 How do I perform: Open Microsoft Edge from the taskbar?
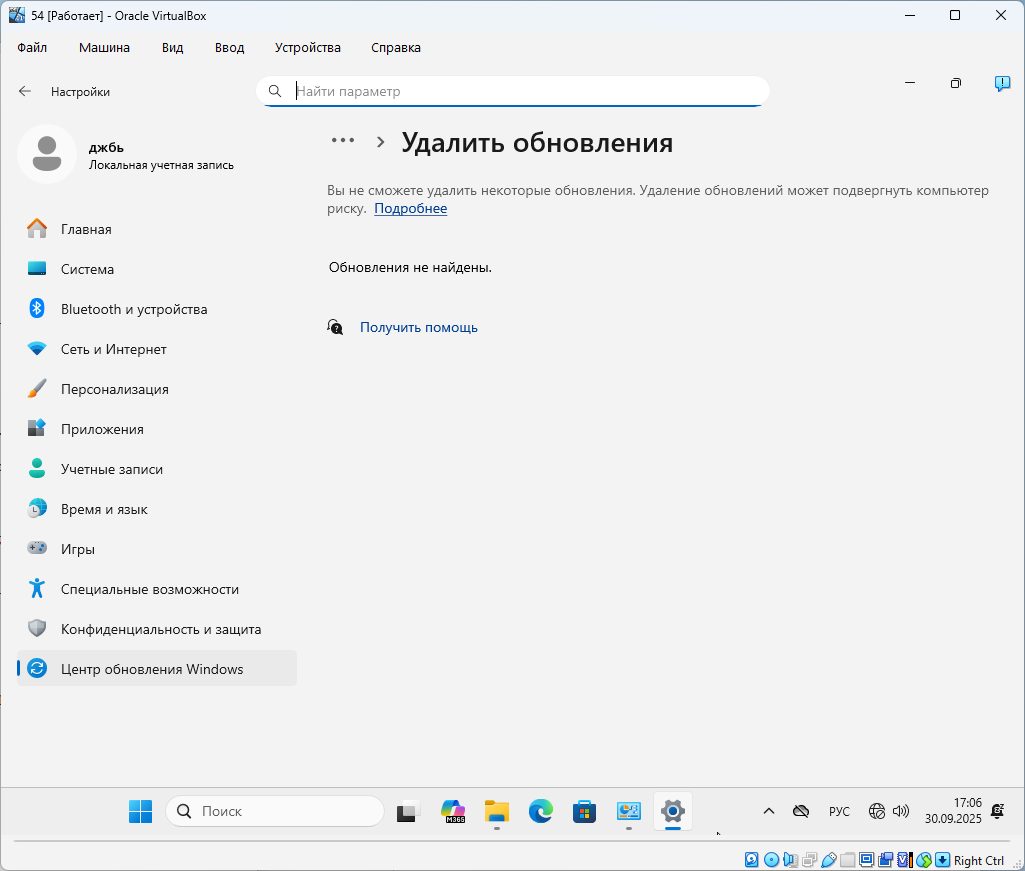[541, 811]
